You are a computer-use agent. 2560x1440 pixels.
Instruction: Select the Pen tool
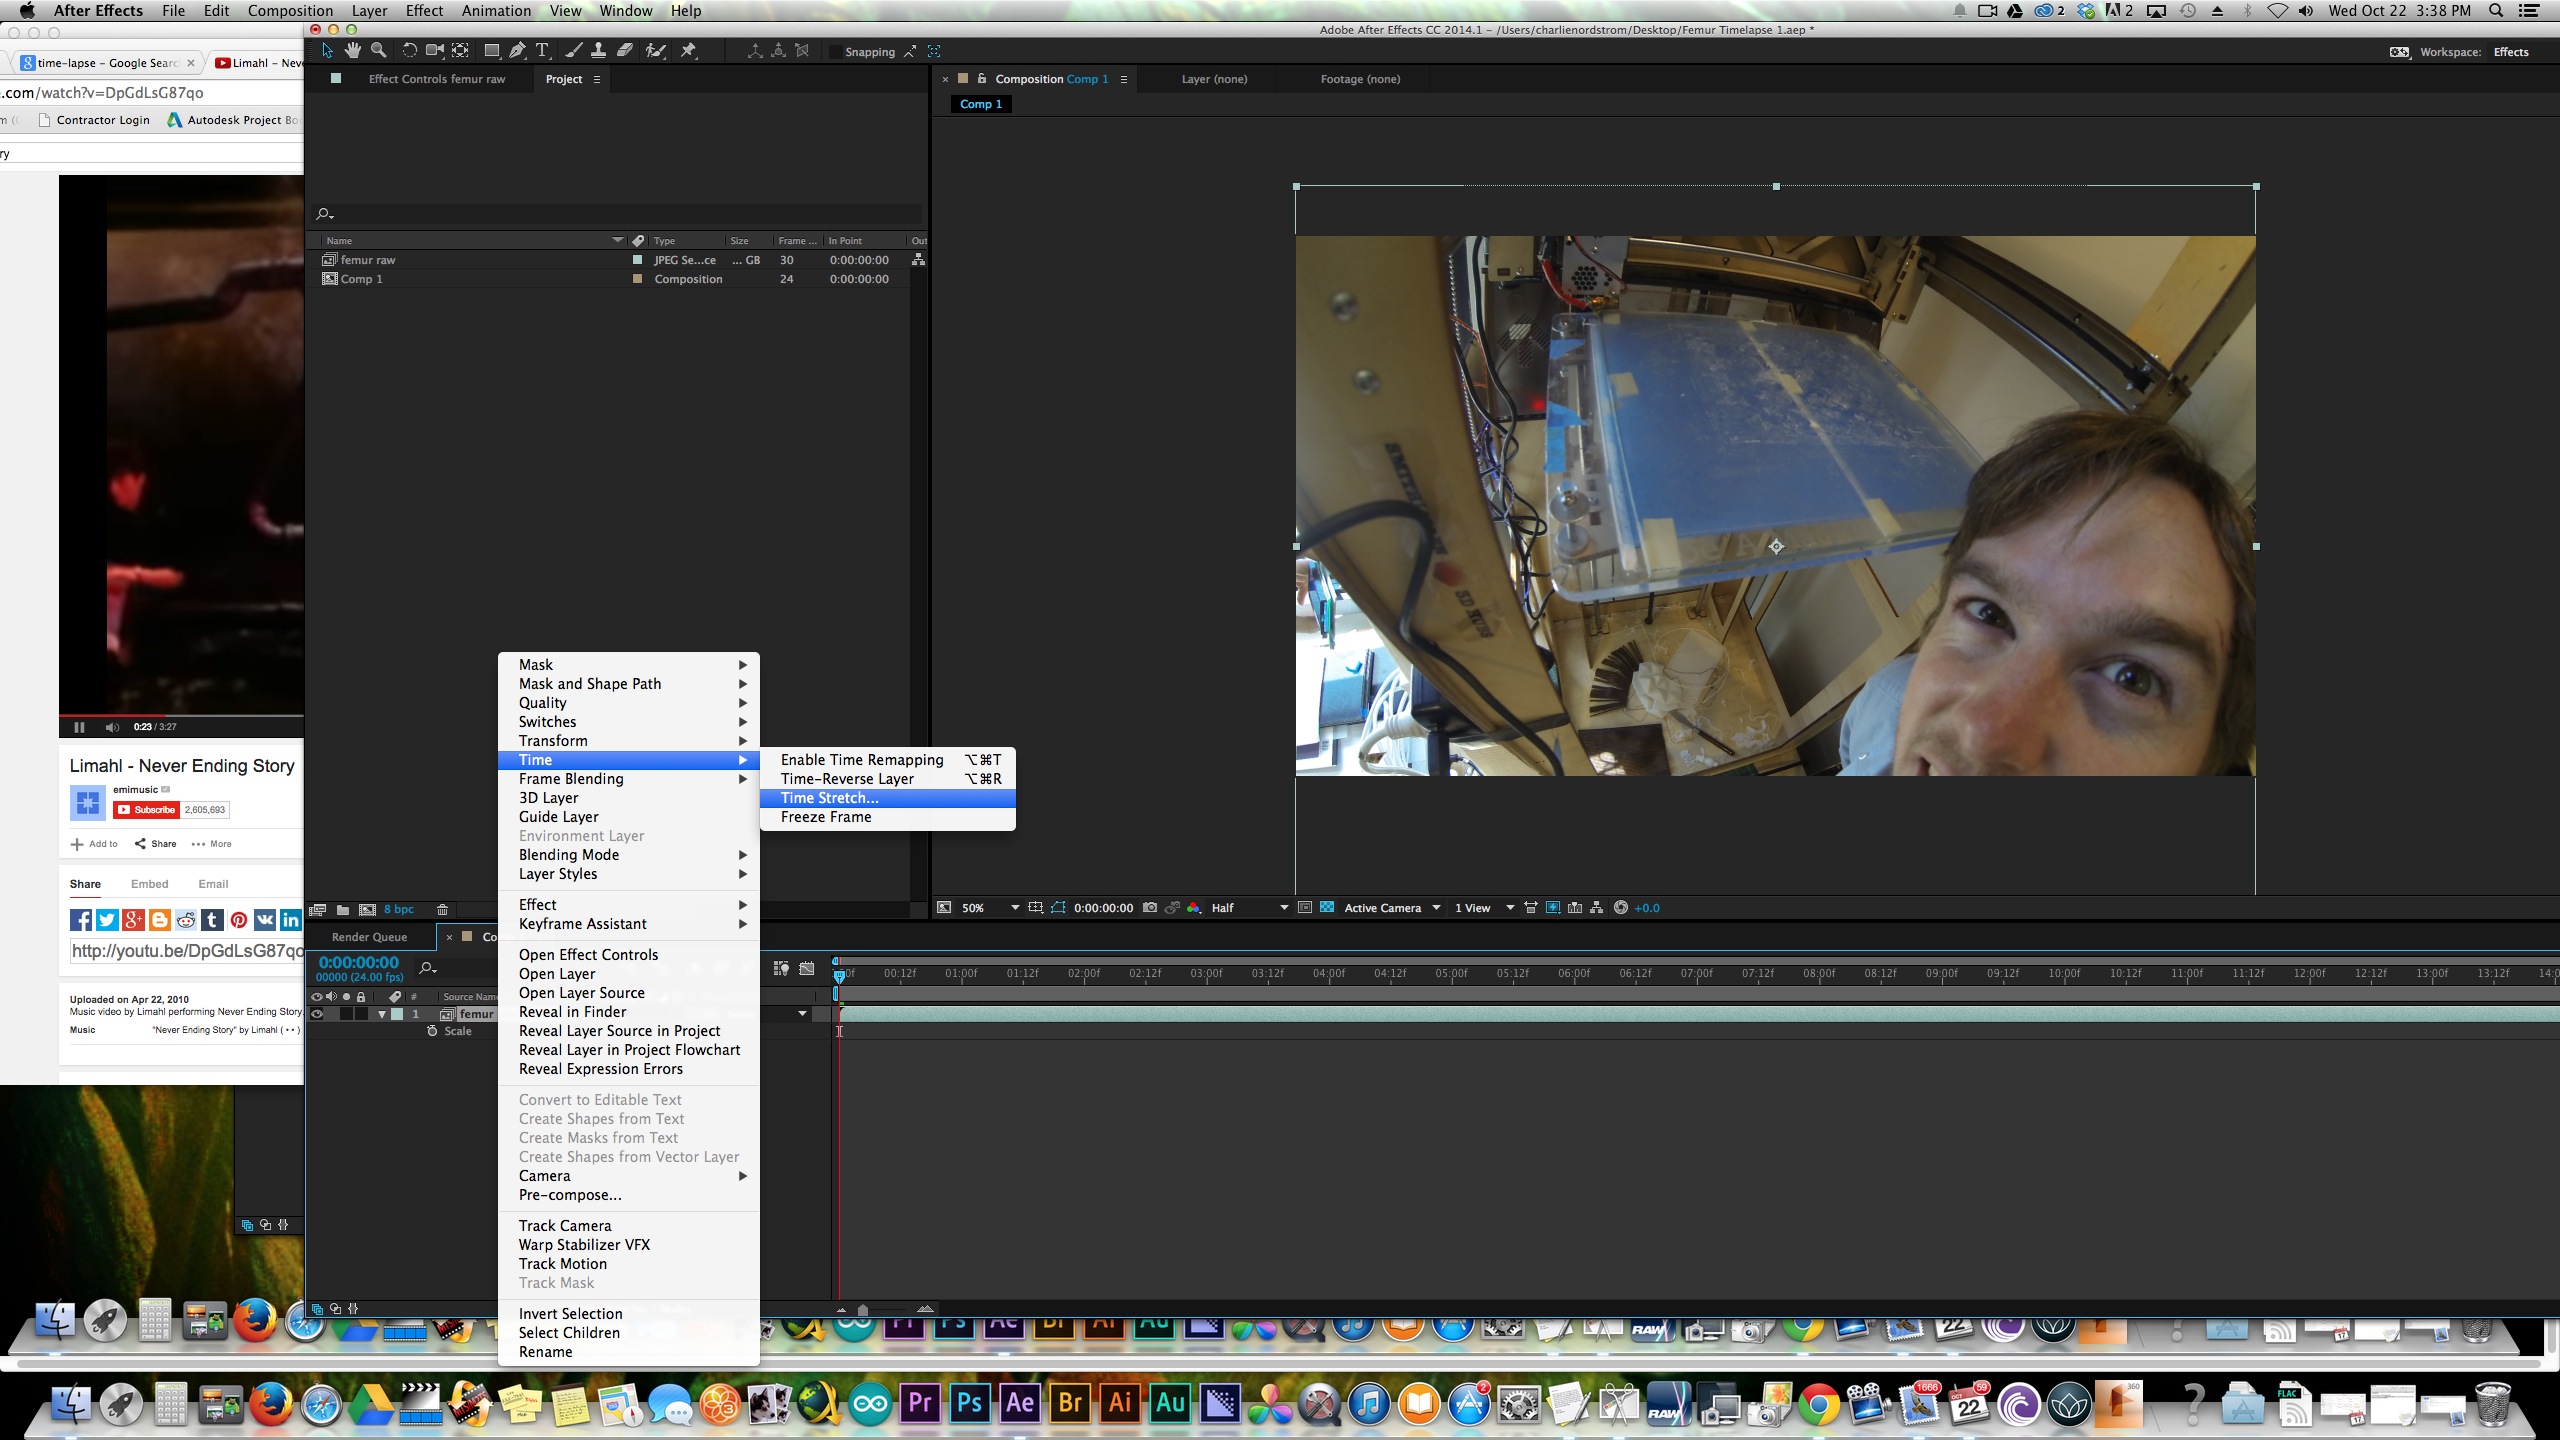point(517,51)
